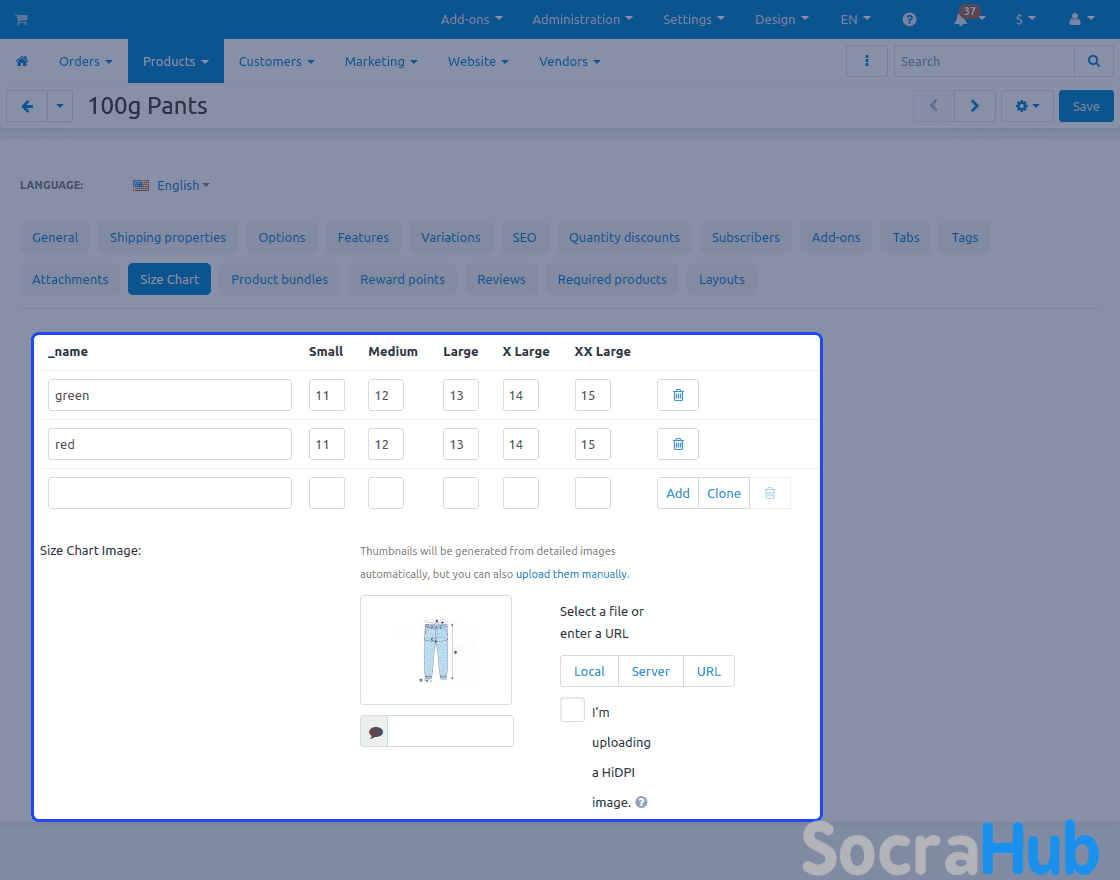Click the home icon in navigation bar
The image size is (1120, 880).
point(22,62)
